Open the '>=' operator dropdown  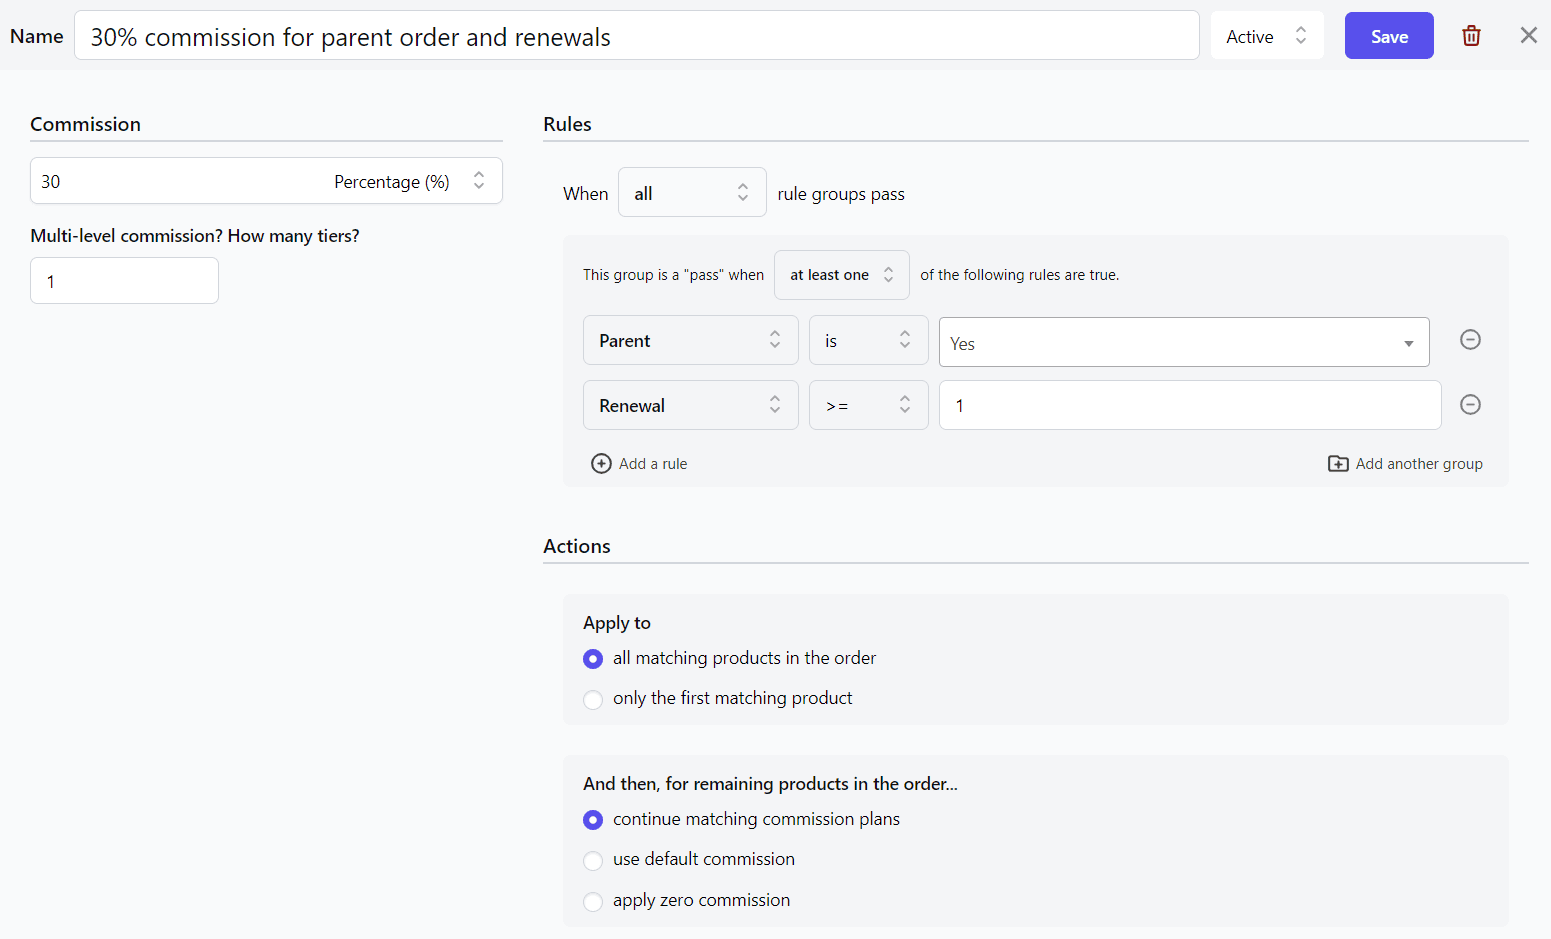click(x=868, y=406)
